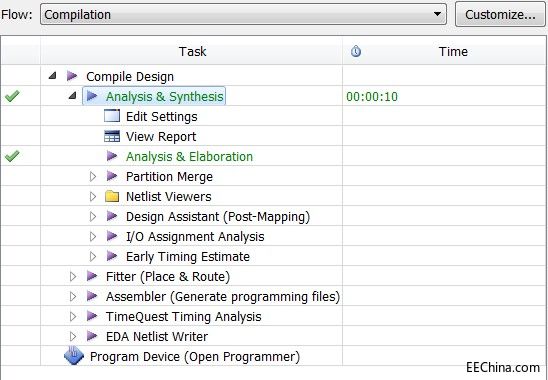Click the View Report table icon

(x=112, y=136)
